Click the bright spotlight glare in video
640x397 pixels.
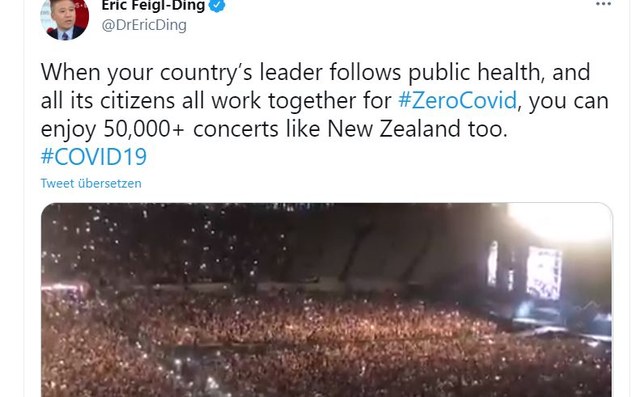(x=561, y=222)
